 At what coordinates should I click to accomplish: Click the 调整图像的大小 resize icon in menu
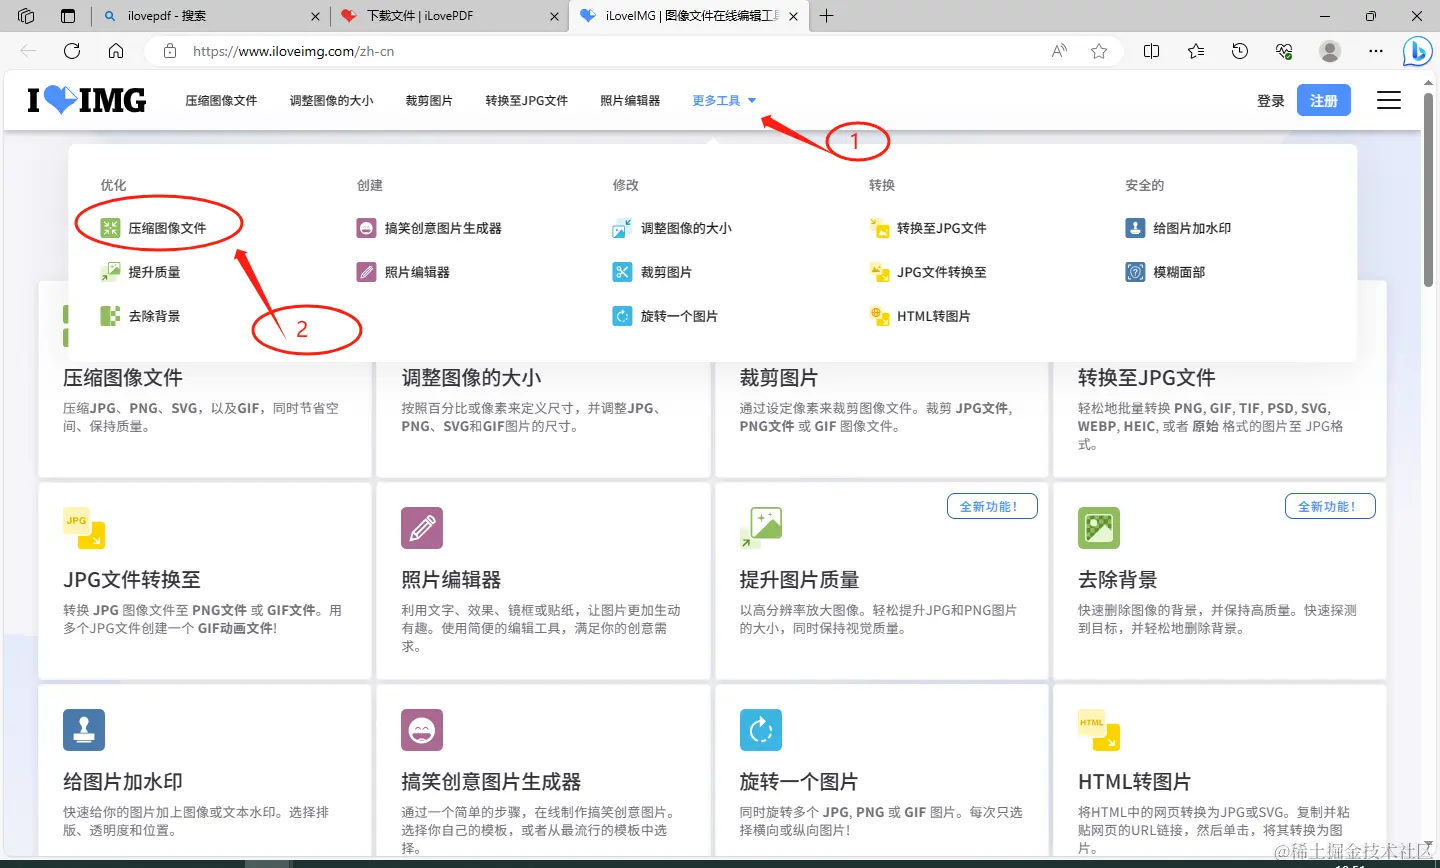point(623,227)
